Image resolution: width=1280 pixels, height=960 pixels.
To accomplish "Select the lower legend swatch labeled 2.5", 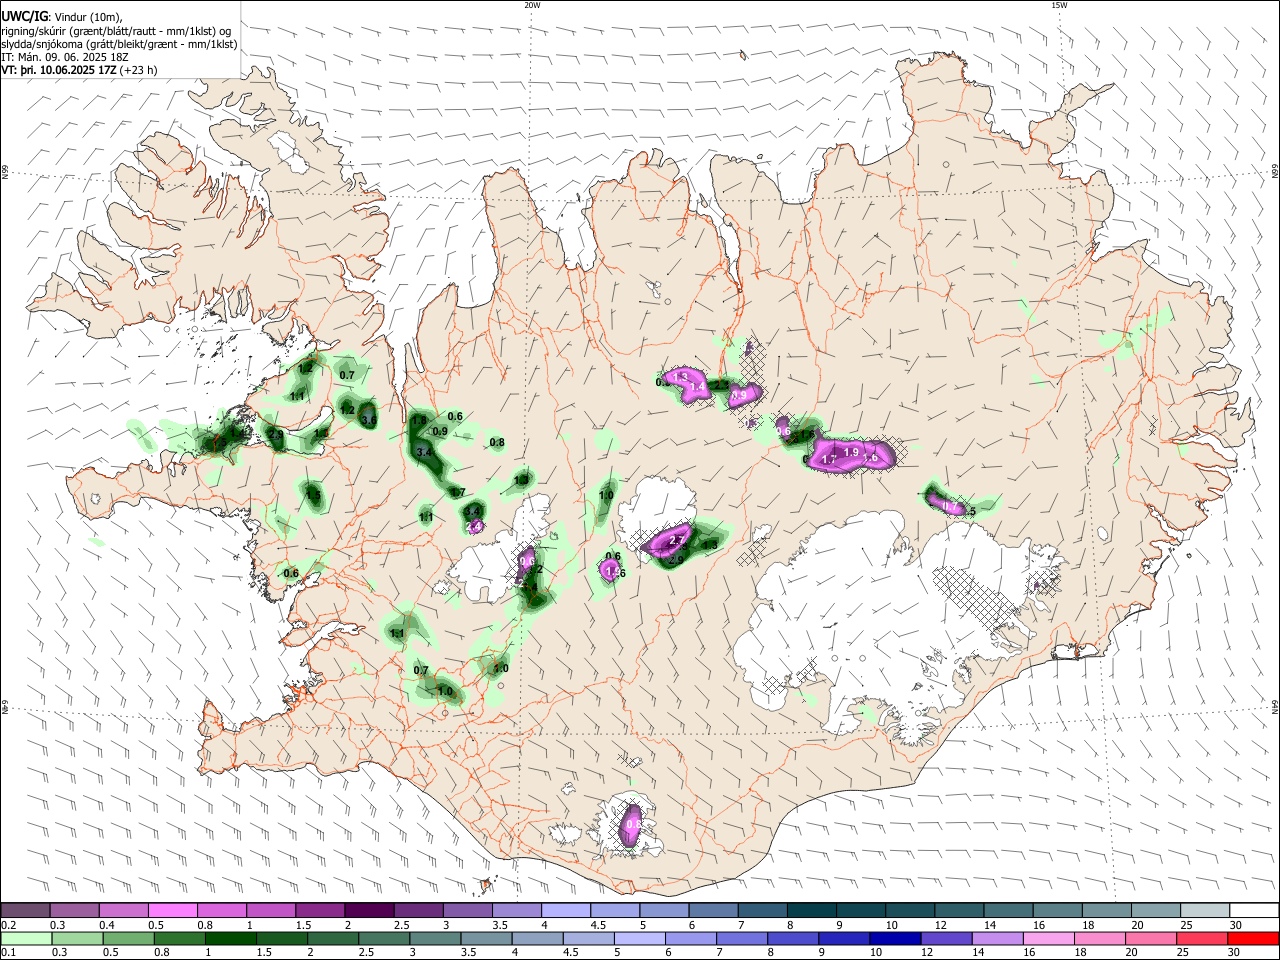I will pos(385,938).
